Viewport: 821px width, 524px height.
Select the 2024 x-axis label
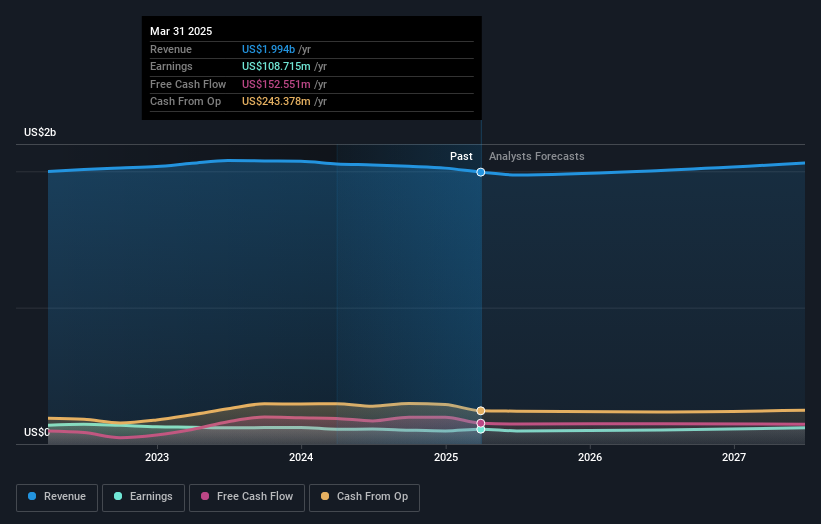[x=301, y=457]
